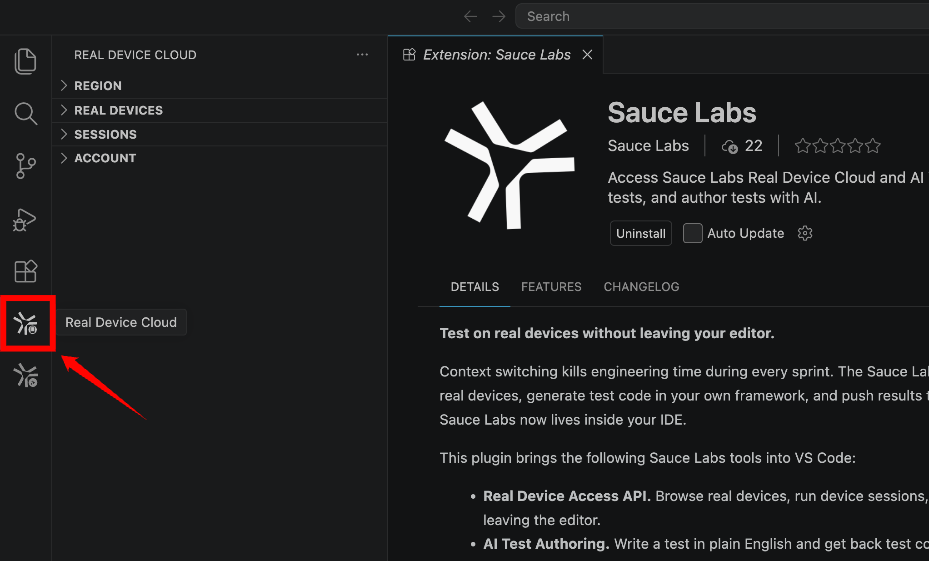929x561 pixels.
Task: Open extension settings gear menu
Action: coord(805,233)
